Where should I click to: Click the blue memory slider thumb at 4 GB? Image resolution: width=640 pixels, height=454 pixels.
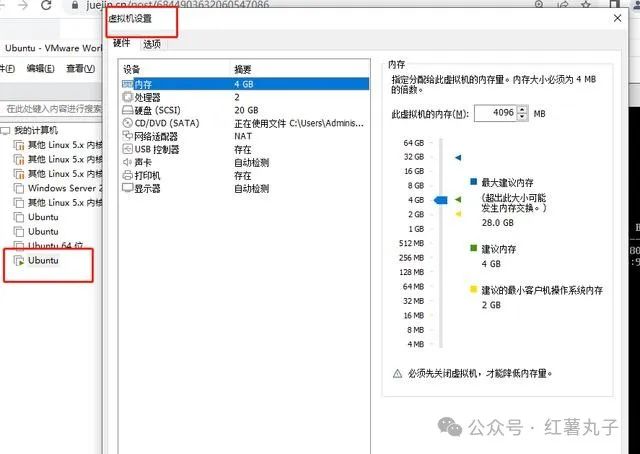tap(440, 200)
